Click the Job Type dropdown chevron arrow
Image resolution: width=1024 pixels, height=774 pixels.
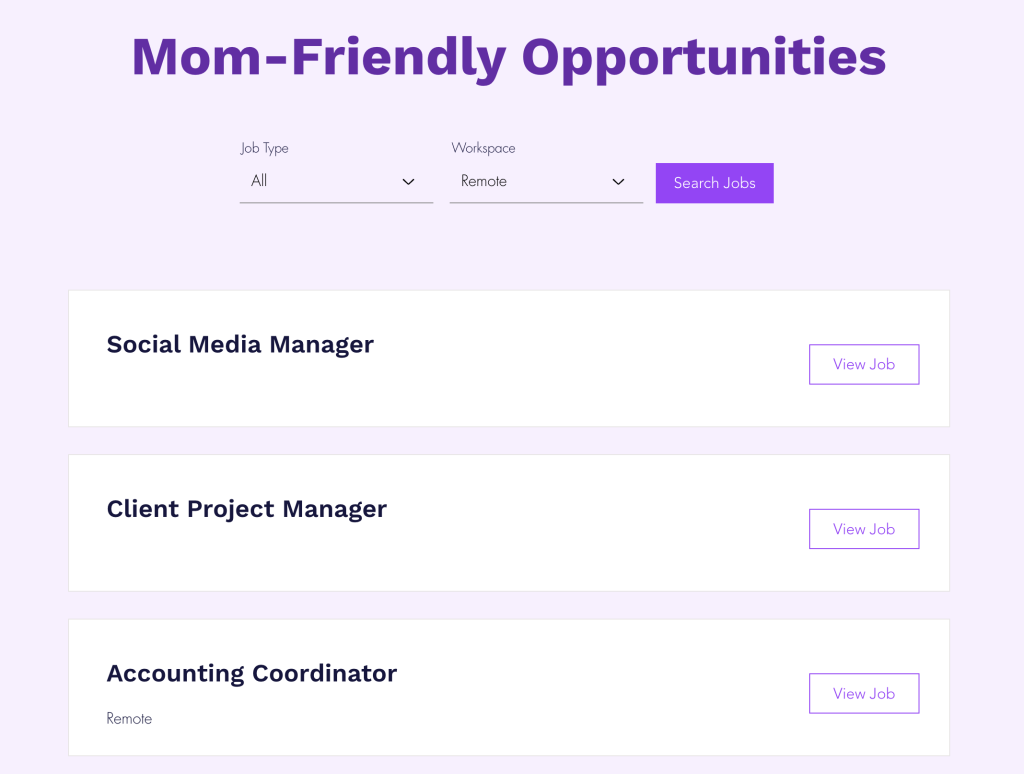click(x=408, y=182)
